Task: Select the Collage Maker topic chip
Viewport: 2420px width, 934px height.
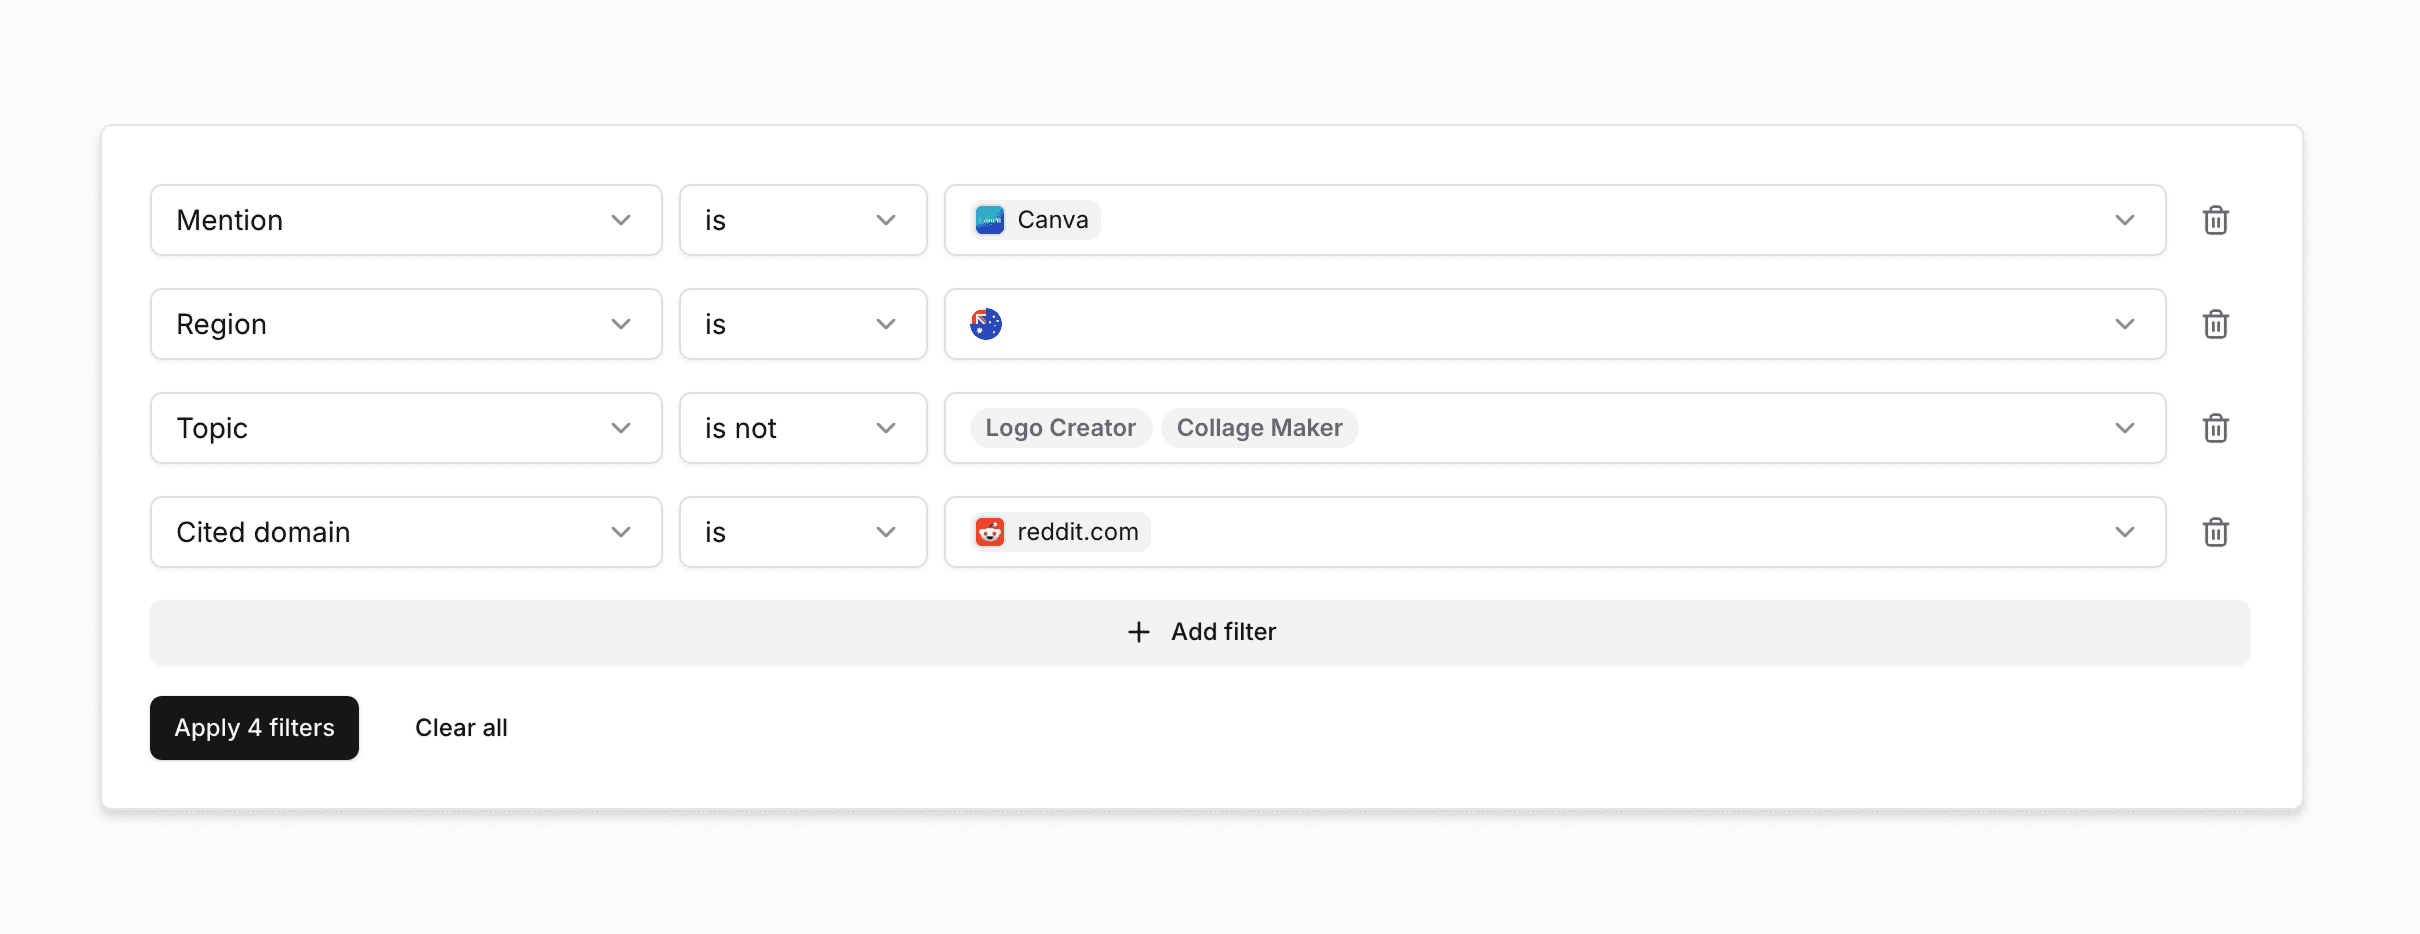Action: click(1260, 427)
